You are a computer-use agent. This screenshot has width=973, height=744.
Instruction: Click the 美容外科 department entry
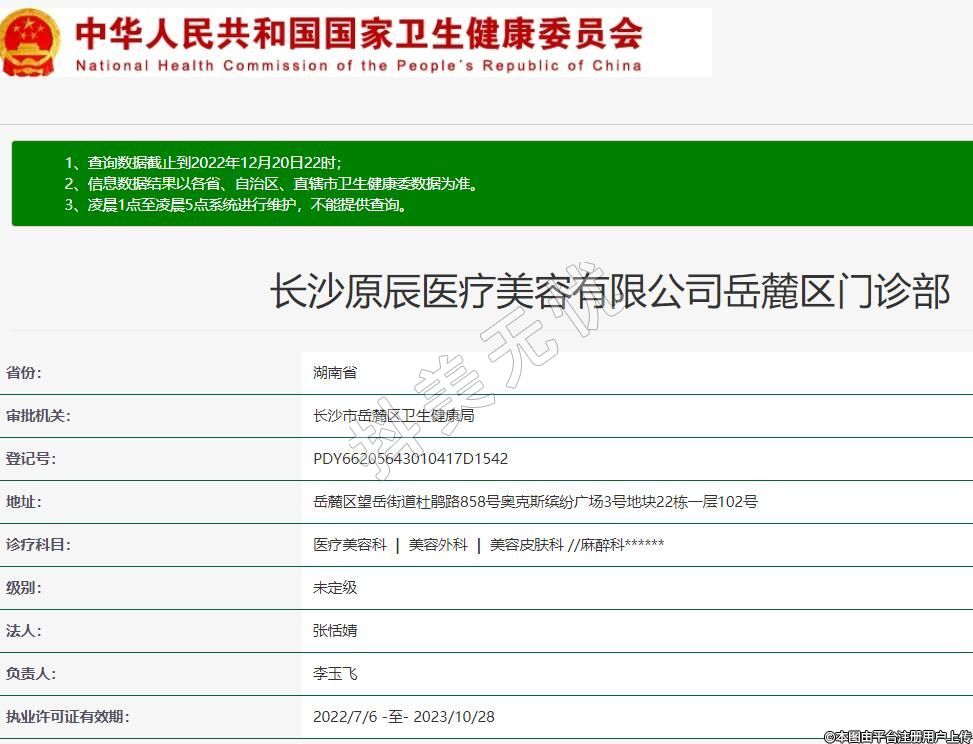coord(438,545)
